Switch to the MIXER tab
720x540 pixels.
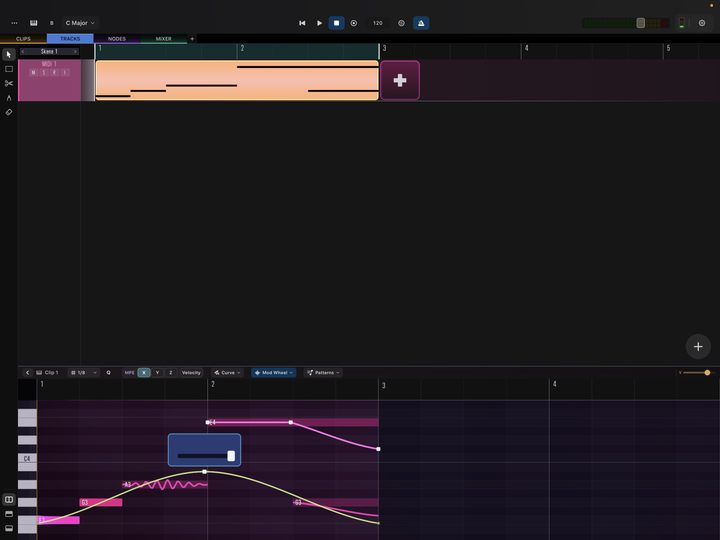tap(163, 39)
